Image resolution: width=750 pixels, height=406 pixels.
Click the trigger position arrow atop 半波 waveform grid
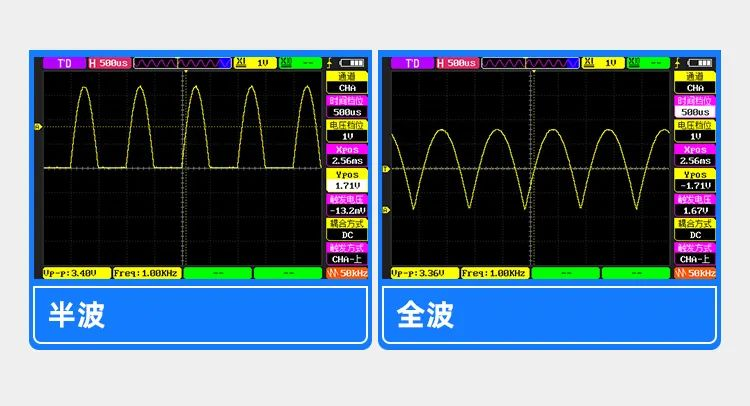coord(186,71)
